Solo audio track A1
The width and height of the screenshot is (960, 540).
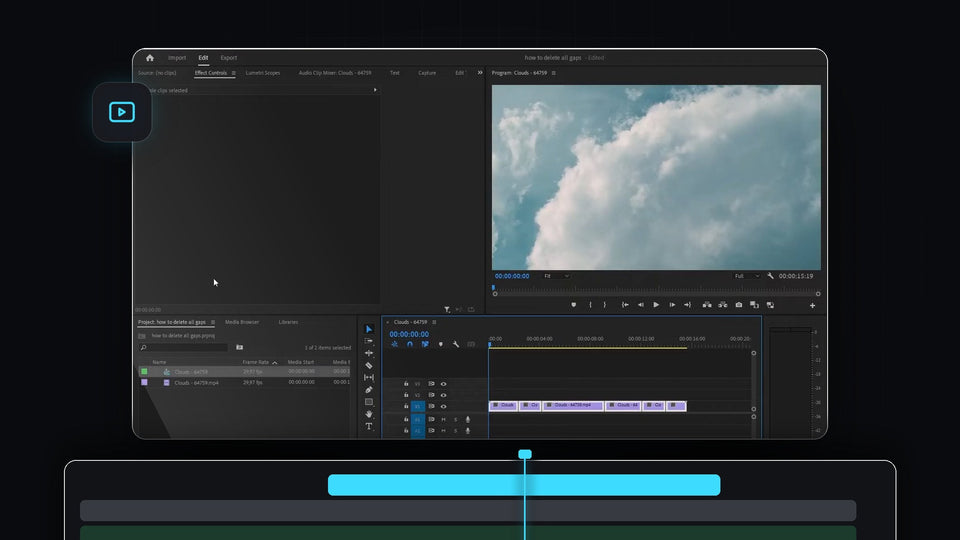click(456, 419)
